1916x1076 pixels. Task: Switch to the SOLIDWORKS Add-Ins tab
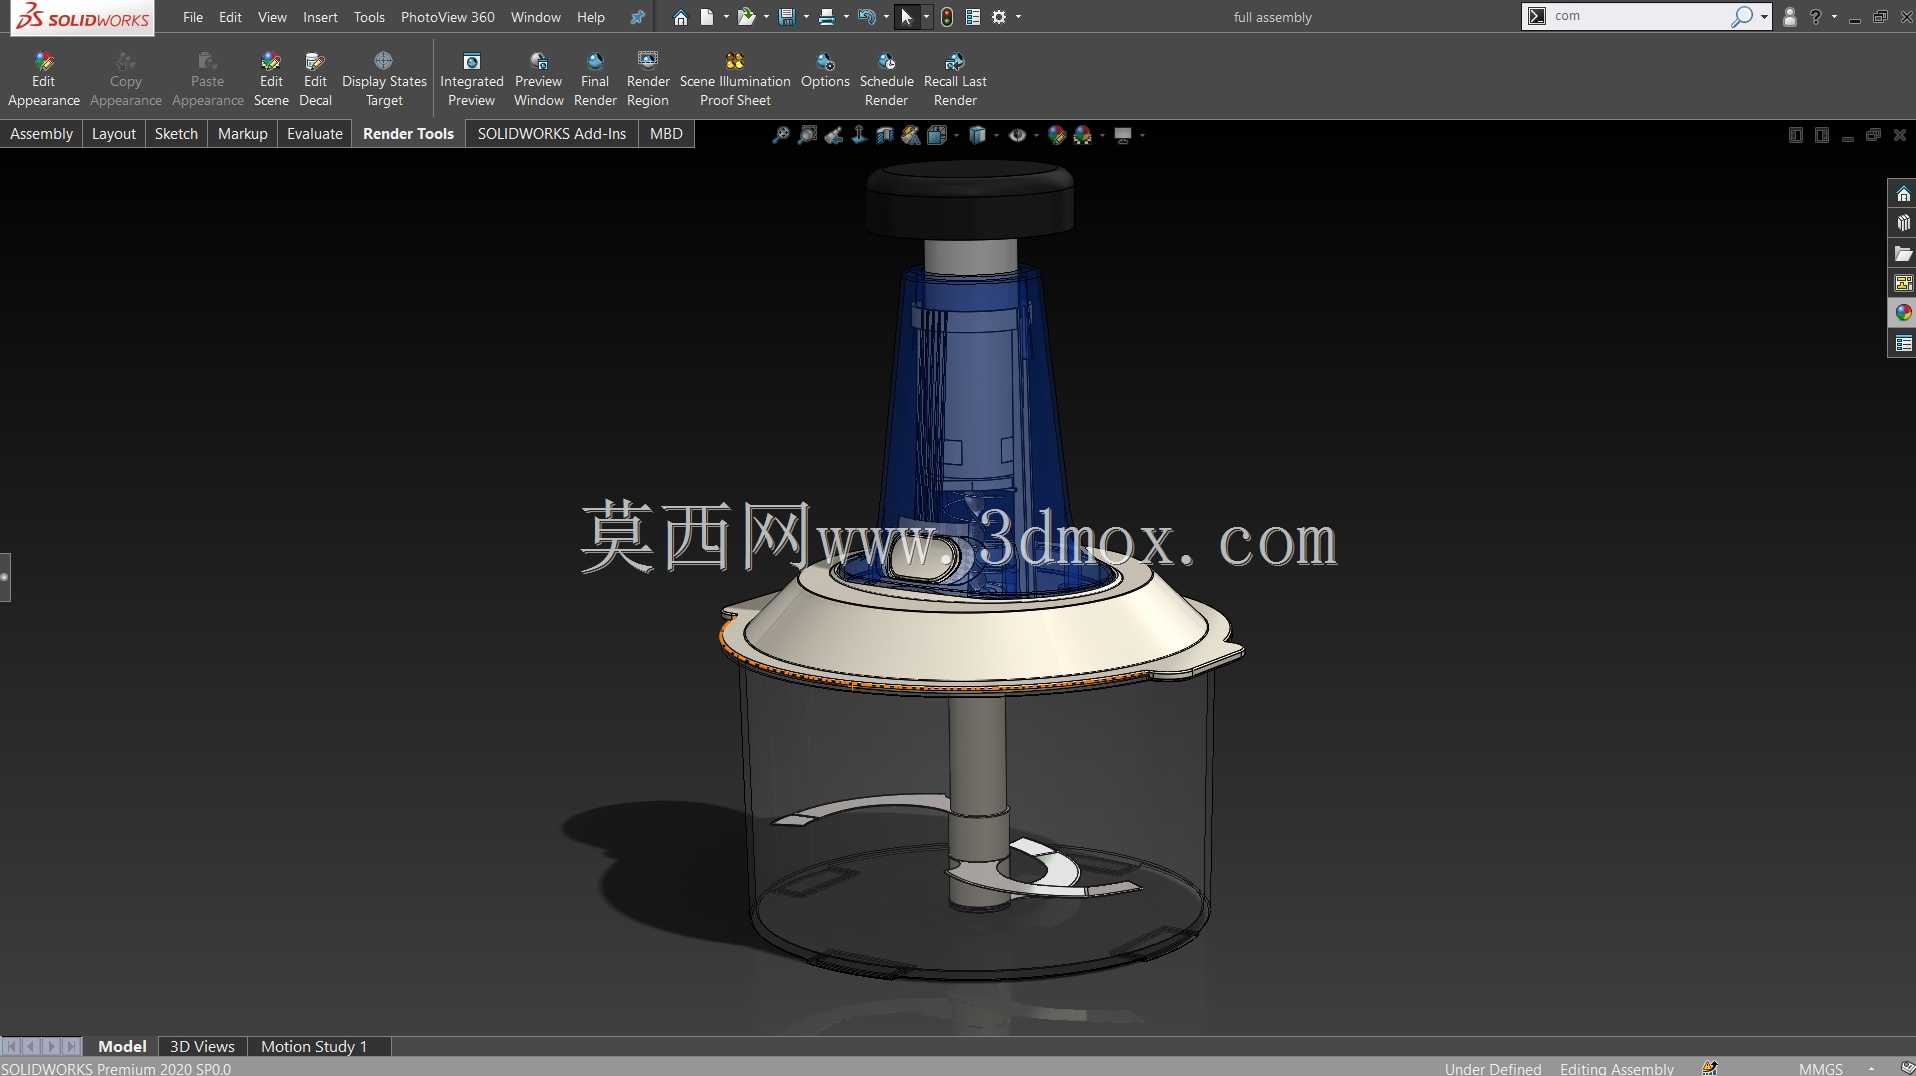[551, 134]
